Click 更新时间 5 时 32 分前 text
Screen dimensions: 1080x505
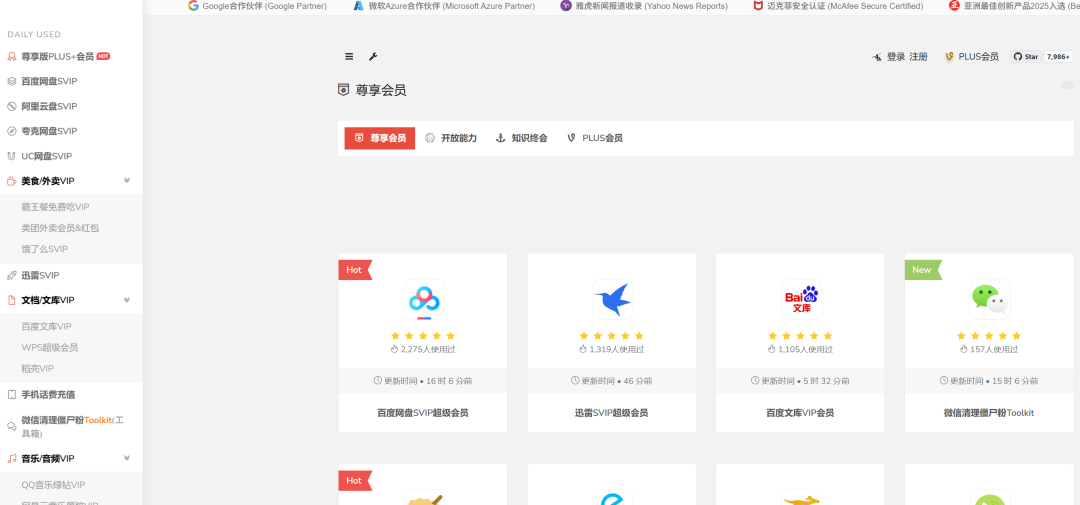[800, 381]
